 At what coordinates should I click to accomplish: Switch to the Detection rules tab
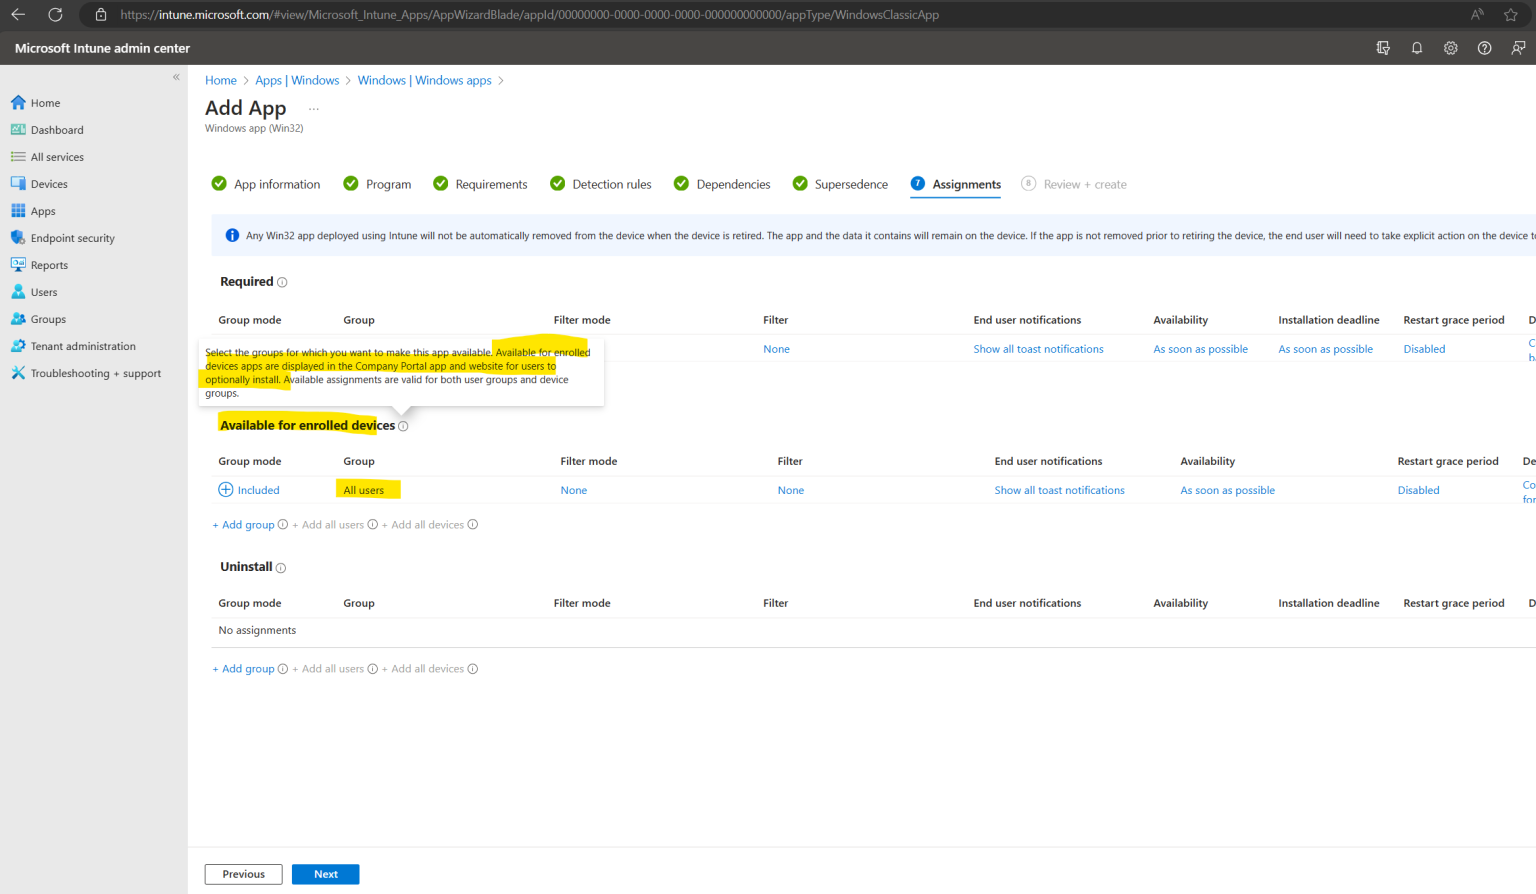611,184
